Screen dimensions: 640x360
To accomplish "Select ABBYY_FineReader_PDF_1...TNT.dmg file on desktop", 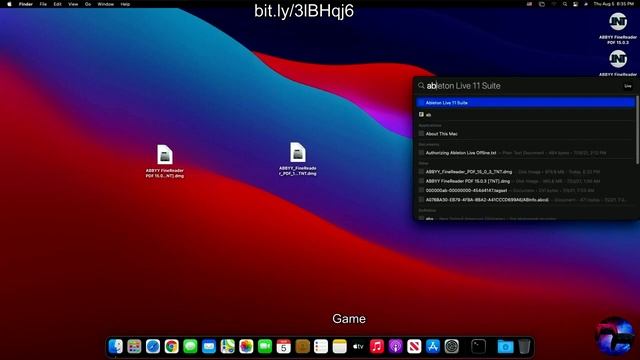I will click(x=298, y=159).
